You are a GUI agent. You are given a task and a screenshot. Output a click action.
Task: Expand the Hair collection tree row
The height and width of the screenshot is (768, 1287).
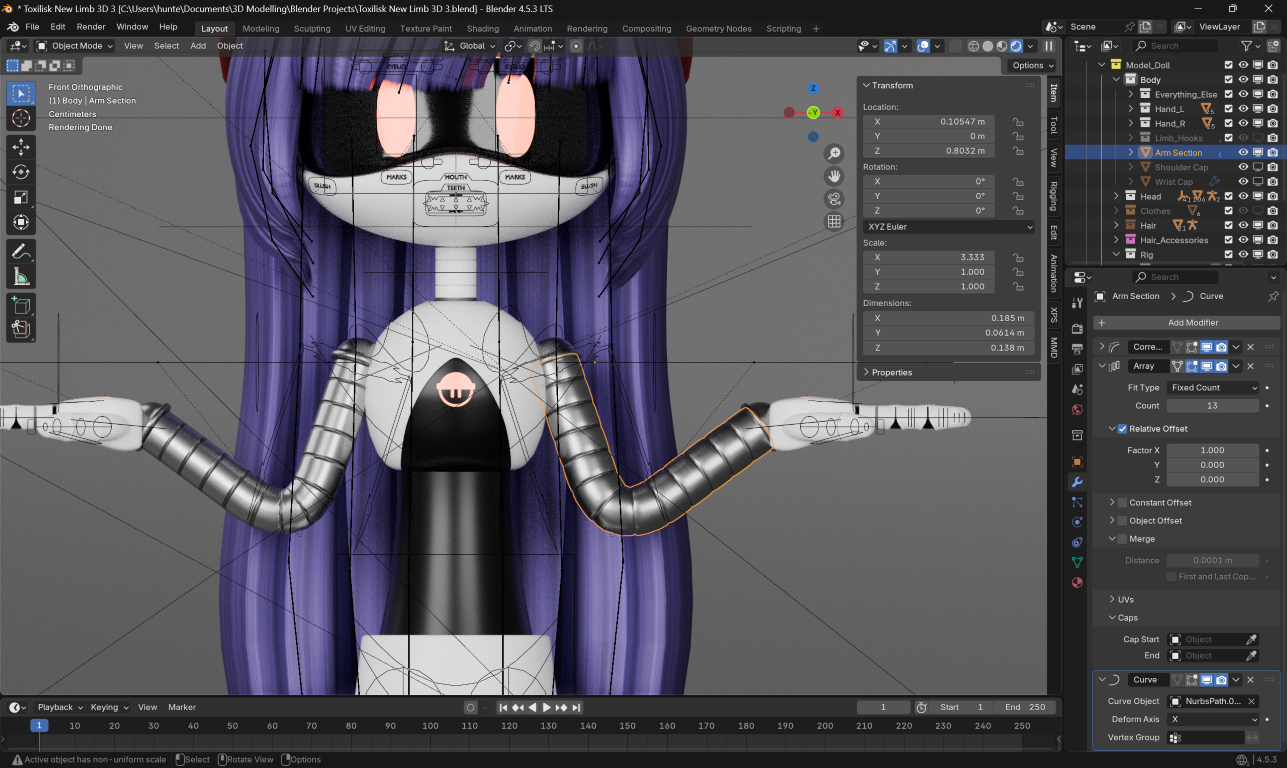point(1117,226)
